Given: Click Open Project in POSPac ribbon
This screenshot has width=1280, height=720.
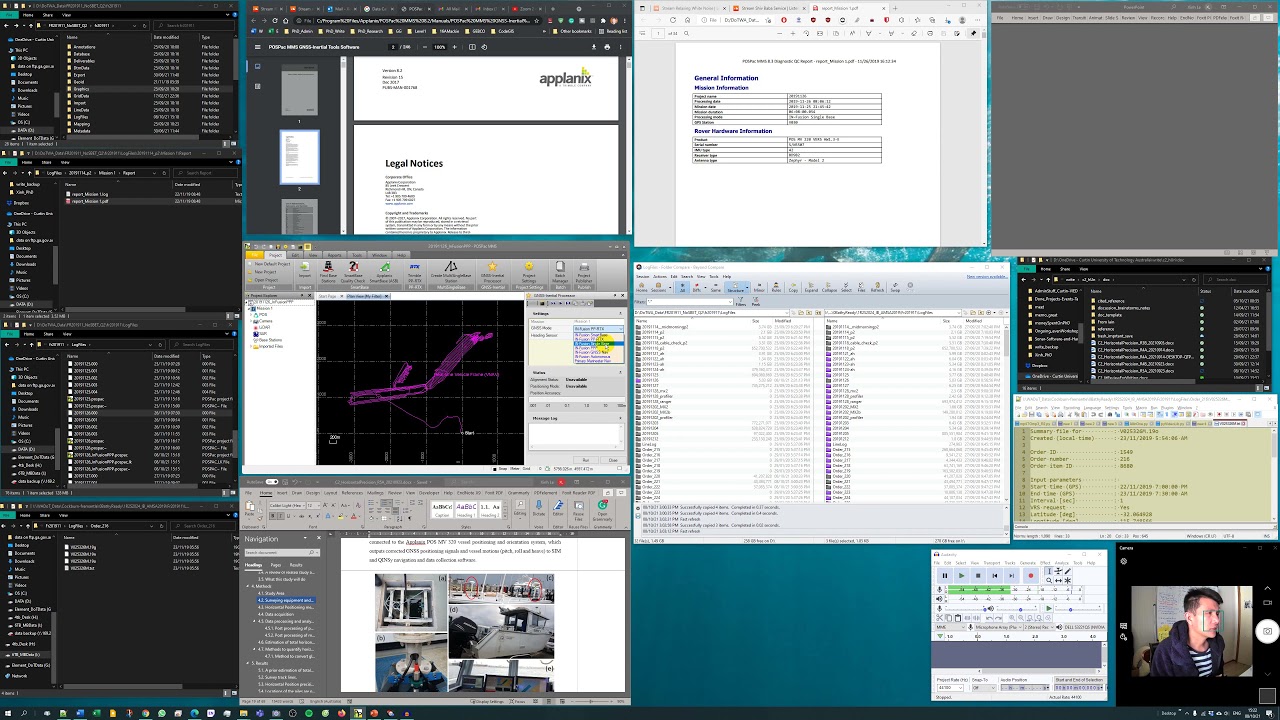Looking at the screenshot, I should point(264,280).
